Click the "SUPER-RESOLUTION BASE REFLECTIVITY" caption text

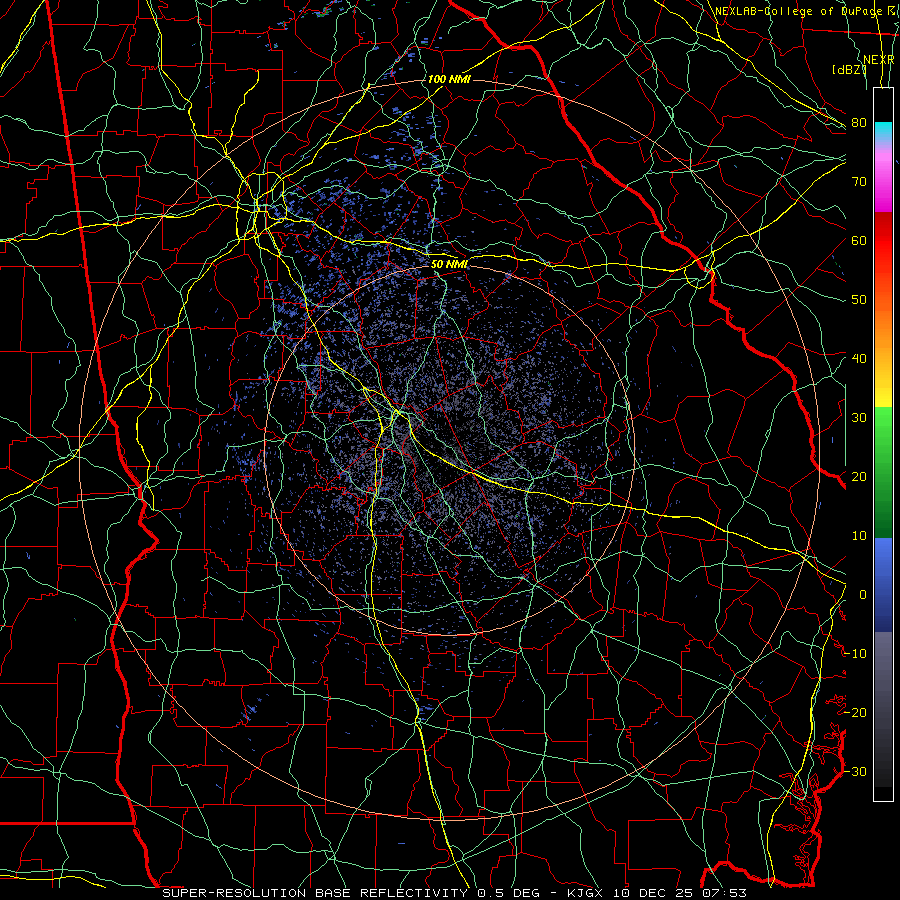click(315, 893)
